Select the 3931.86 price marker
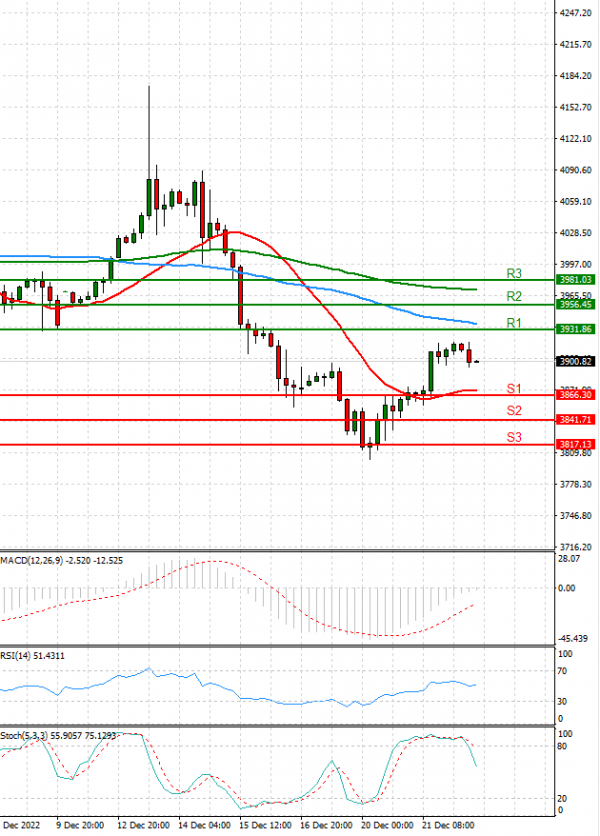The width and height of the screenshot is (600, 836). [x=575, y=329]
